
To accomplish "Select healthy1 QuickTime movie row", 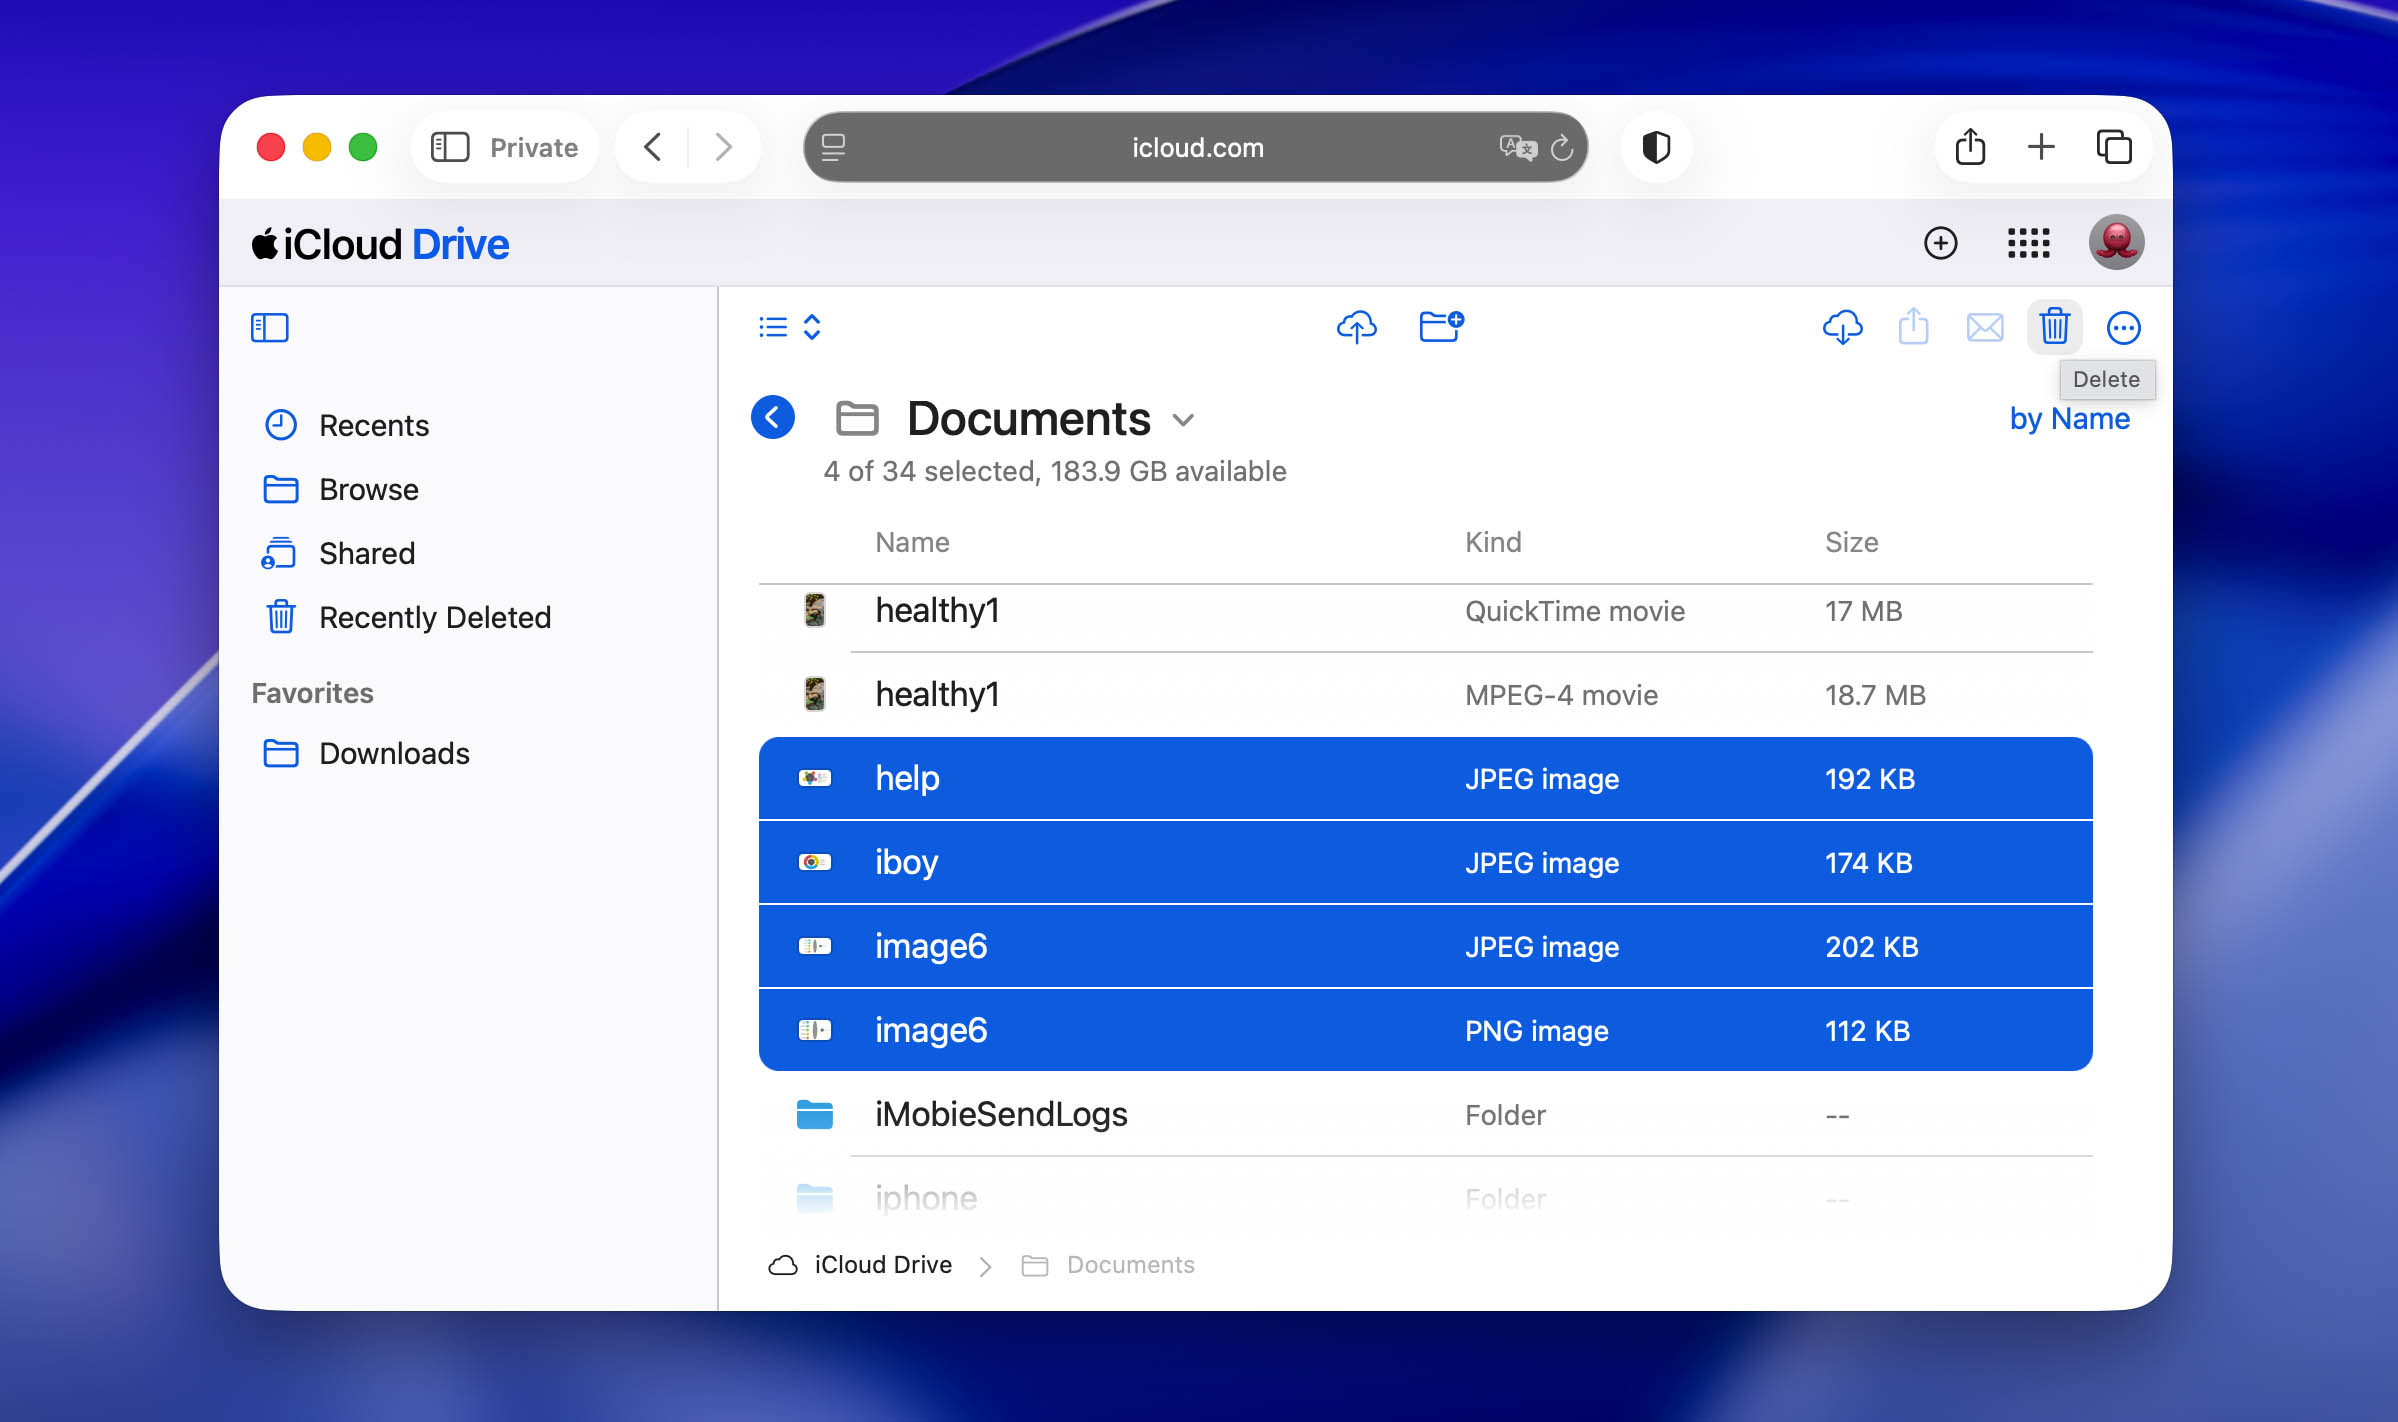I will coord(1425,611).
